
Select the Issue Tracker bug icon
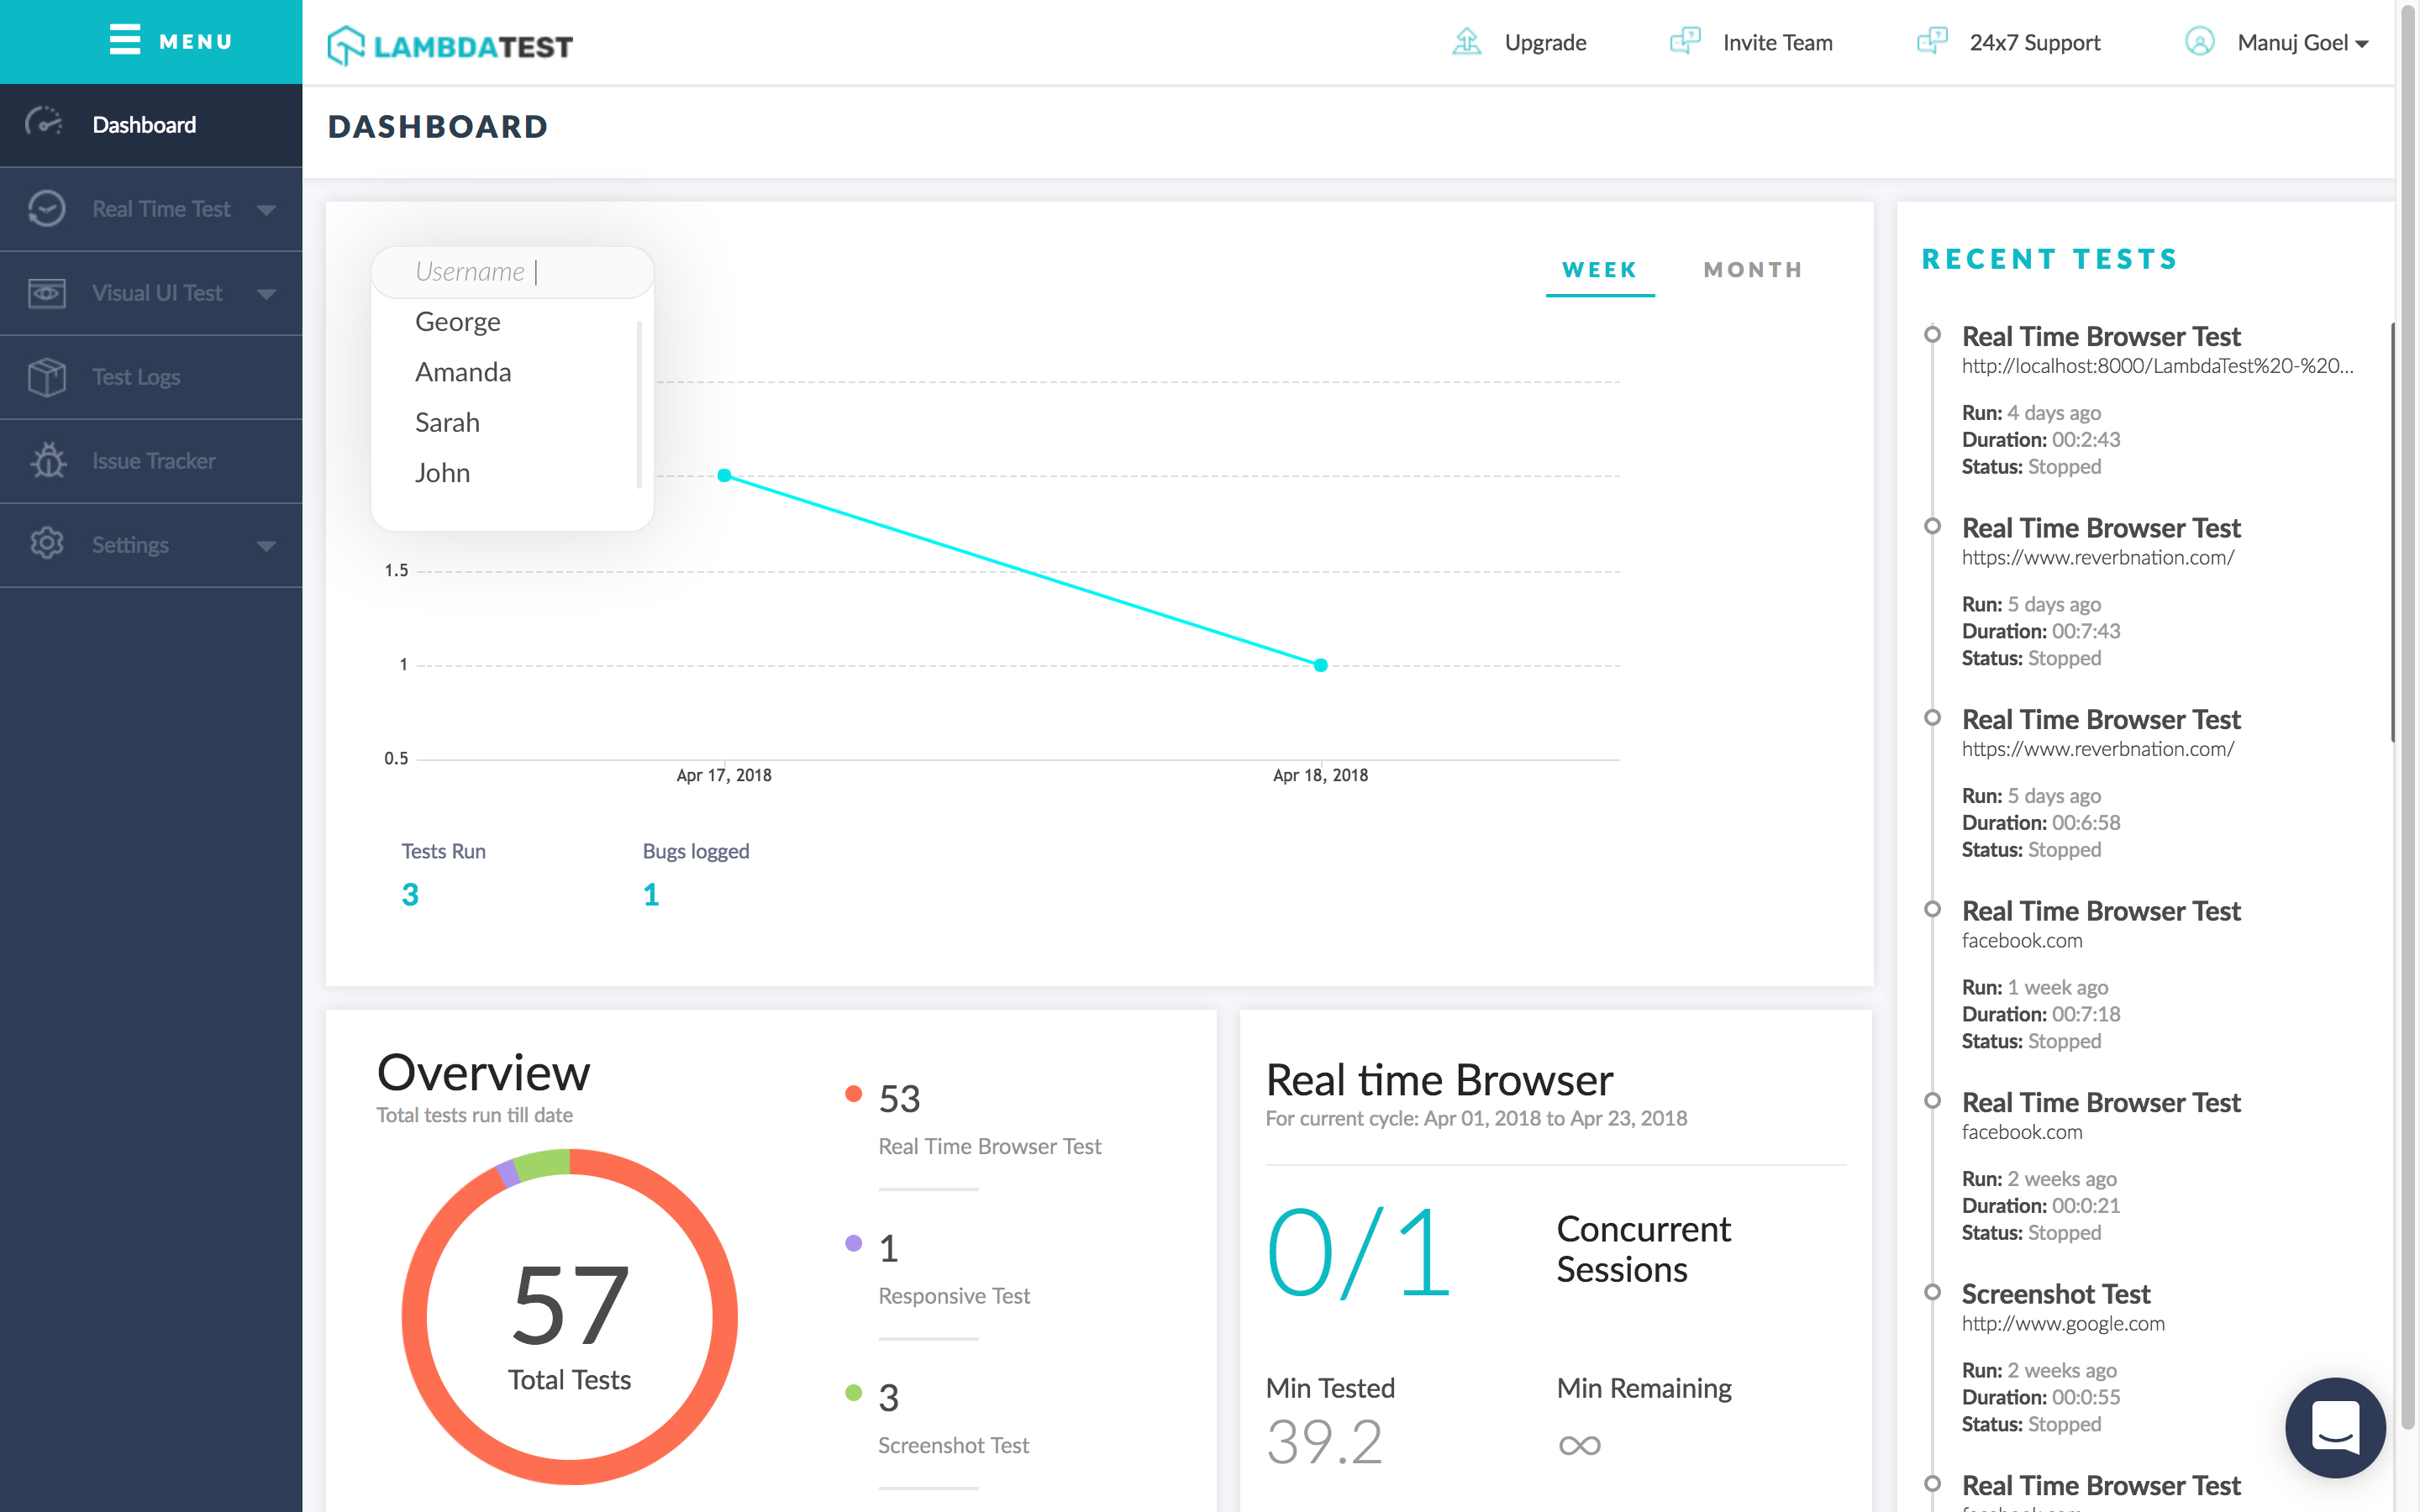point(46,460)
